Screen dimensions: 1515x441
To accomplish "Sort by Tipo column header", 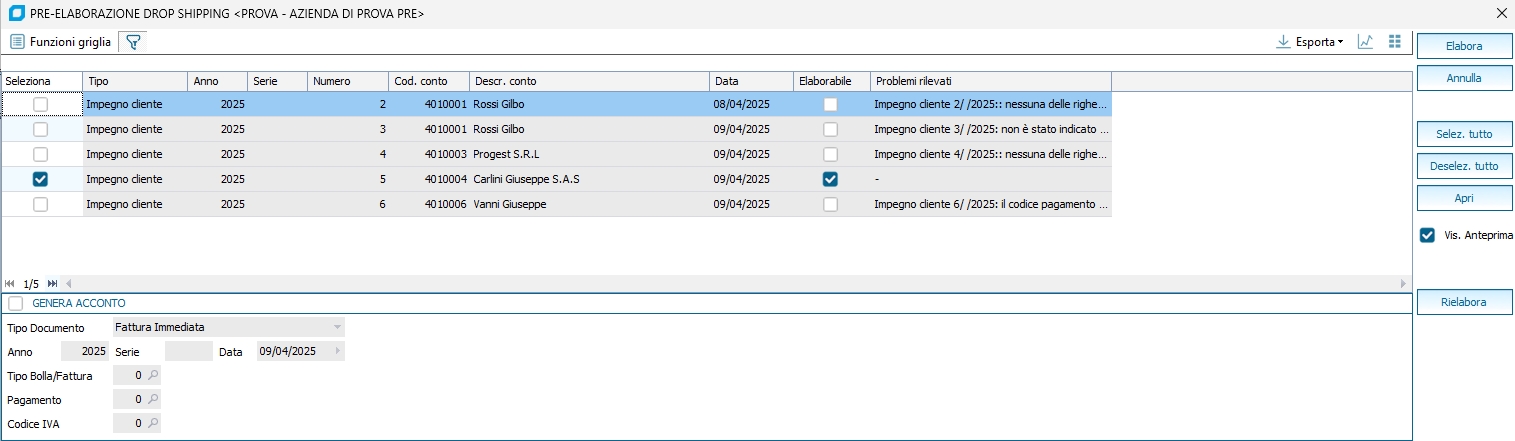I will (135, 81).
